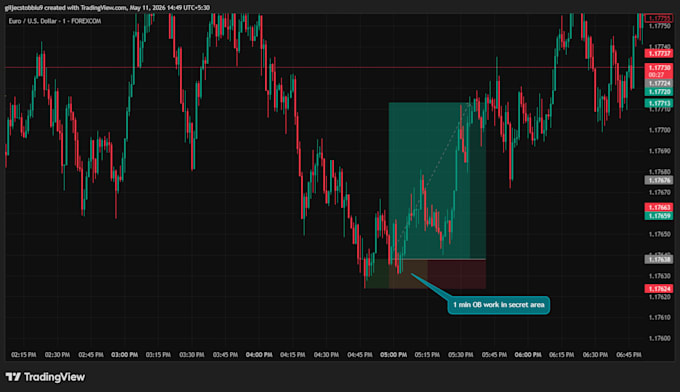Click the gray 1.17724 price label
Screen dimensions: 680x392
tap(659, 83)
